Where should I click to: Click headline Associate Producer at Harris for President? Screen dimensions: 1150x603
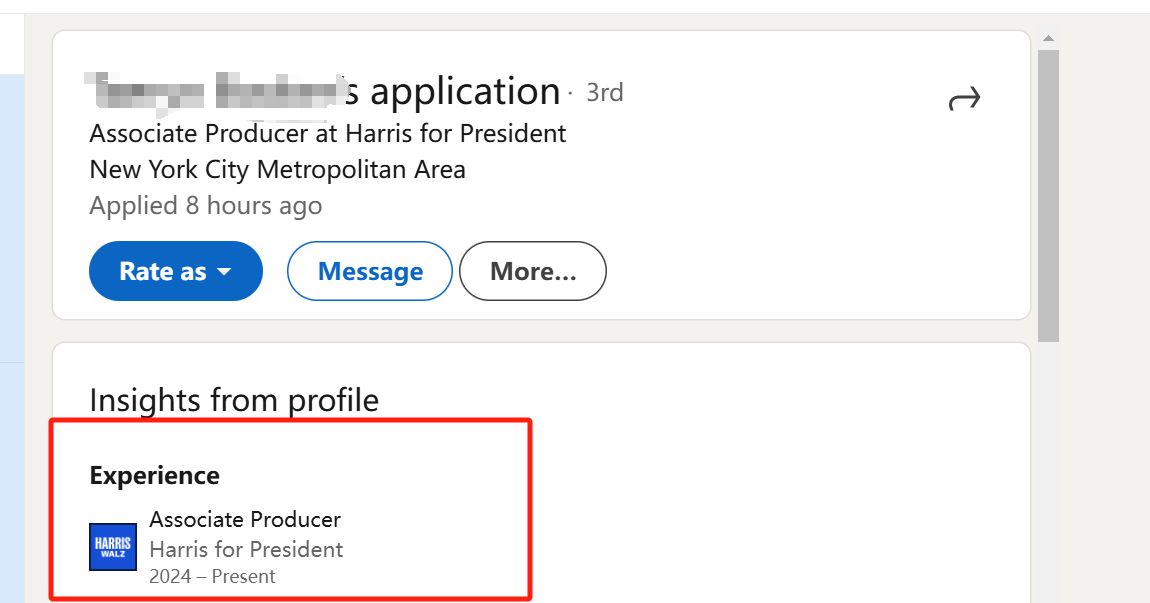[x=328, y=134]
